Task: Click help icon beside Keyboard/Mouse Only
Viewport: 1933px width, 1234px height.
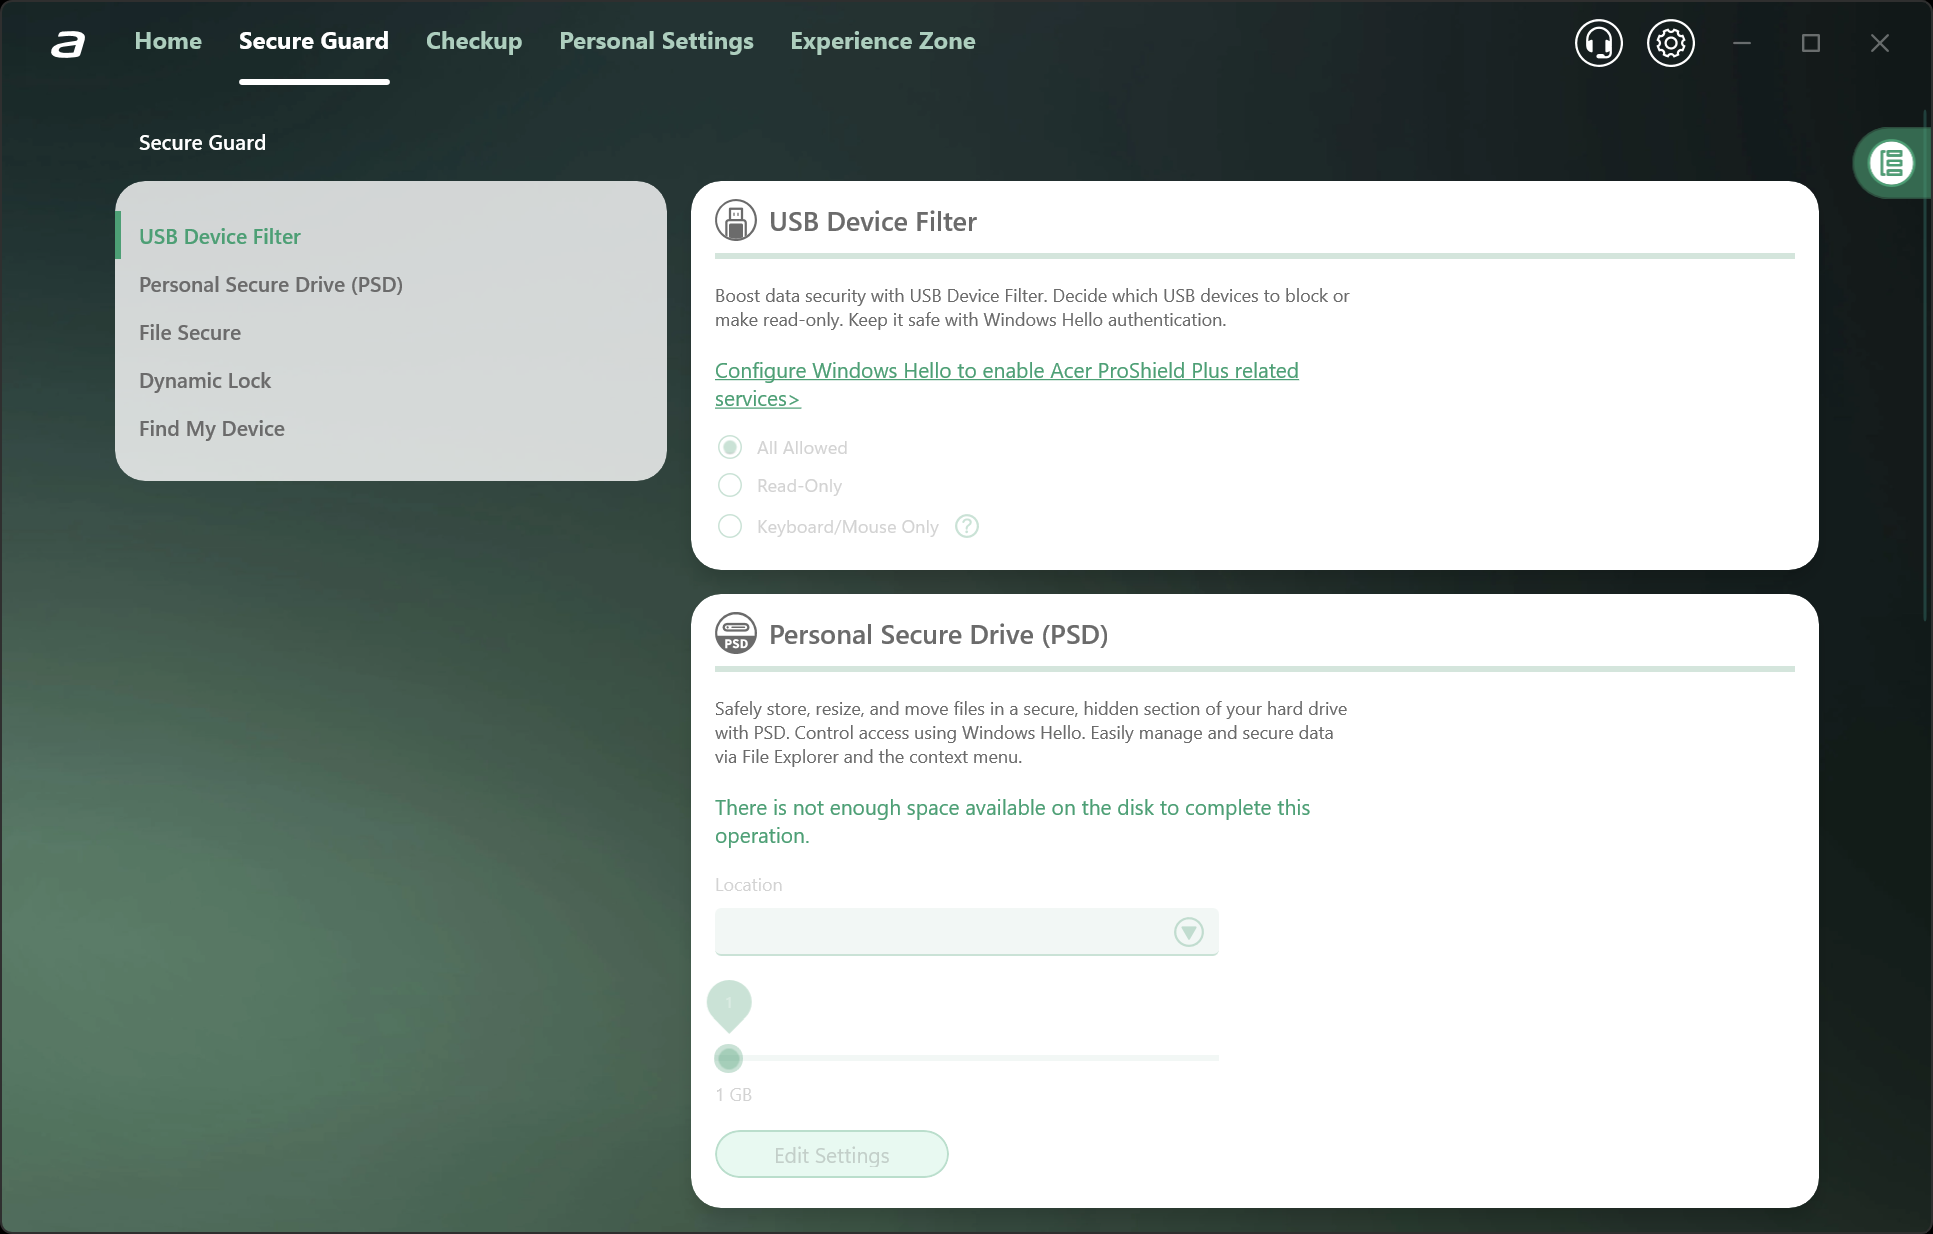Action: click(x=966, y=526)
